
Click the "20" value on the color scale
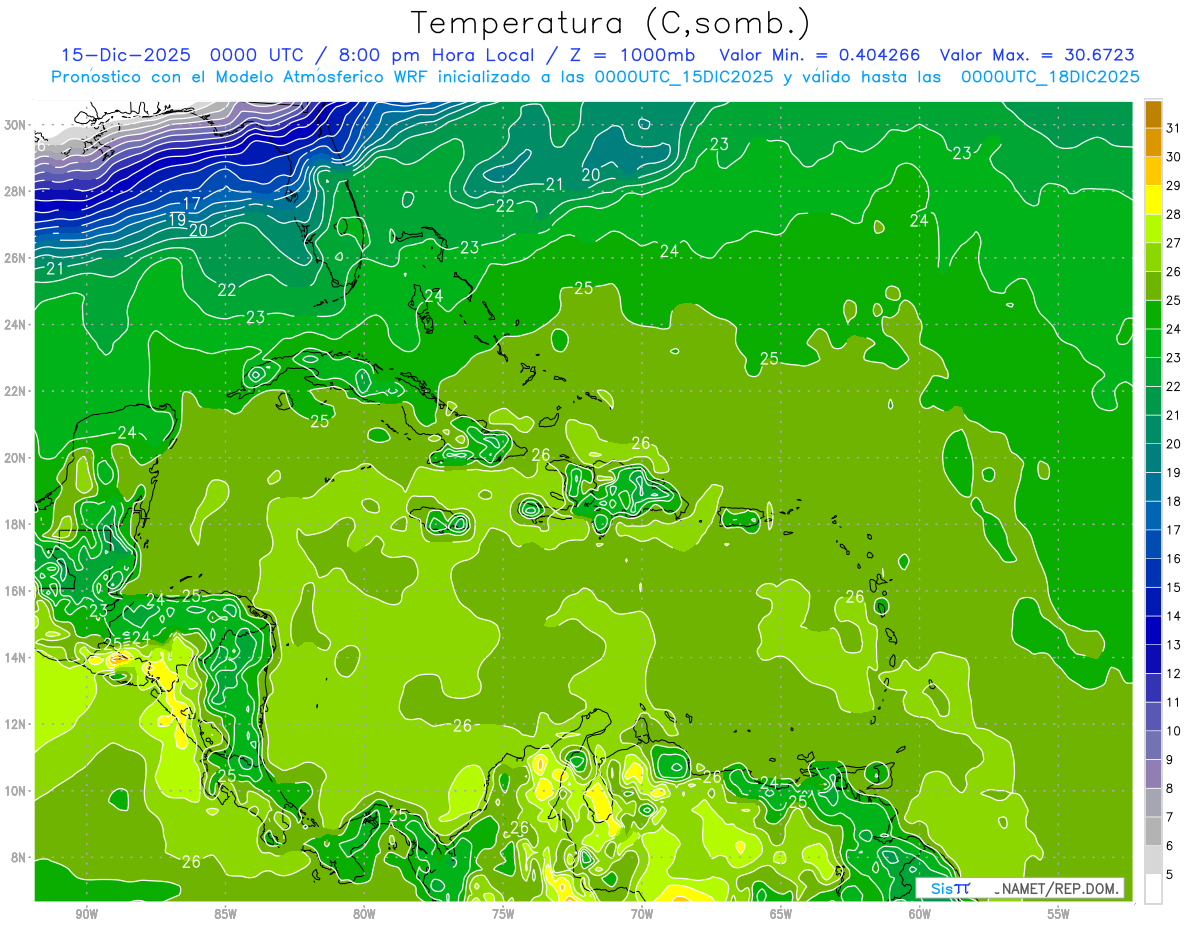point(1174,444)
